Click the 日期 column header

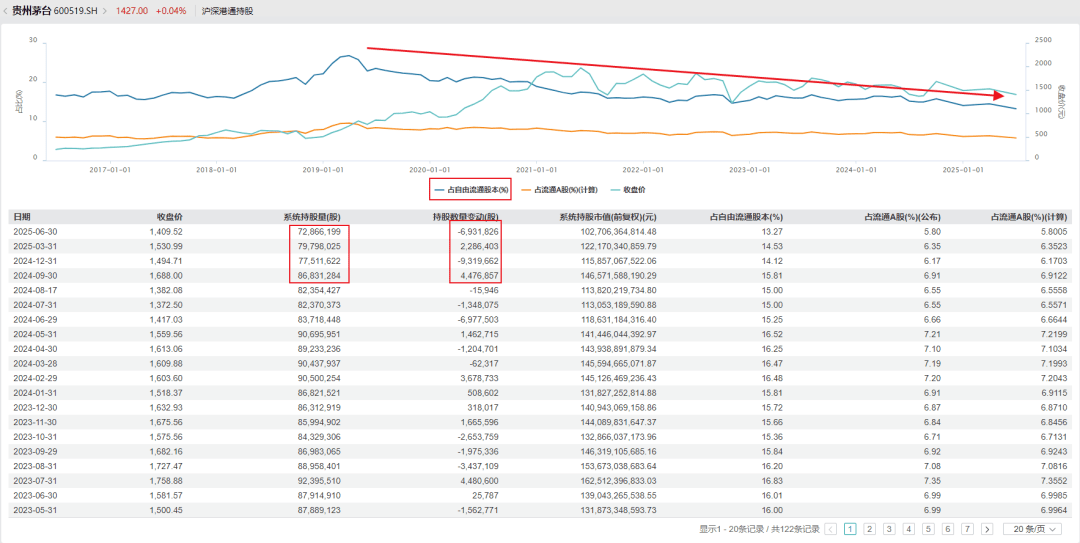click(x=21, y=216)
